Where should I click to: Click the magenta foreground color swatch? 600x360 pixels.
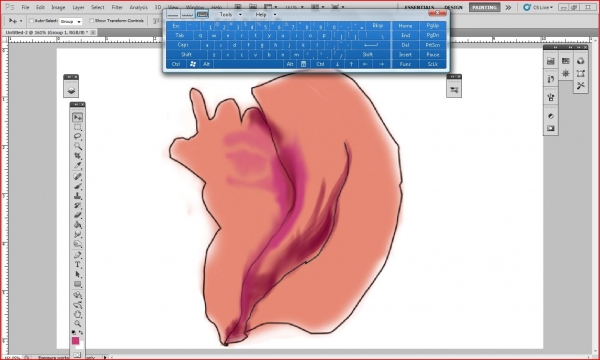(75, 340)
